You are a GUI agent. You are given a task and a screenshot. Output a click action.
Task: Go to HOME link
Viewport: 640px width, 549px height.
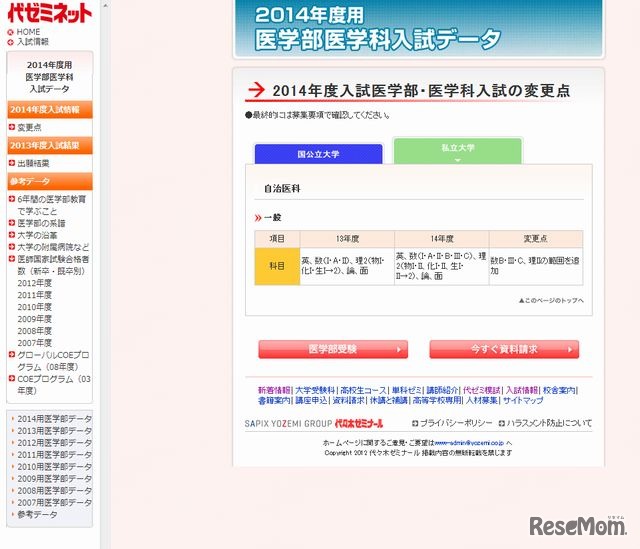click(x=28, y=32)
